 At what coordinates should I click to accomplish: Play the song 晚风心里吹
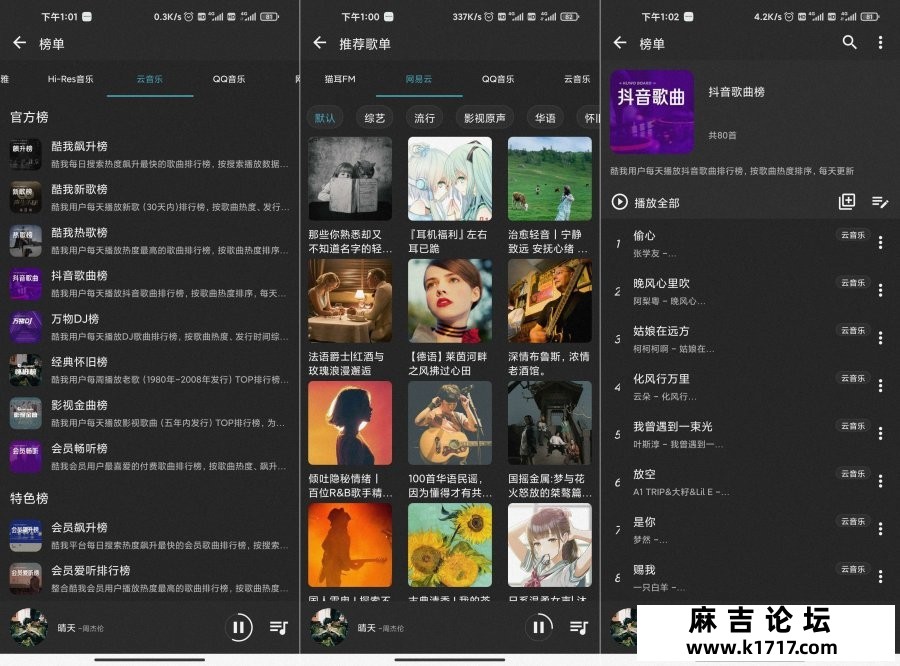tap(750, 291)
